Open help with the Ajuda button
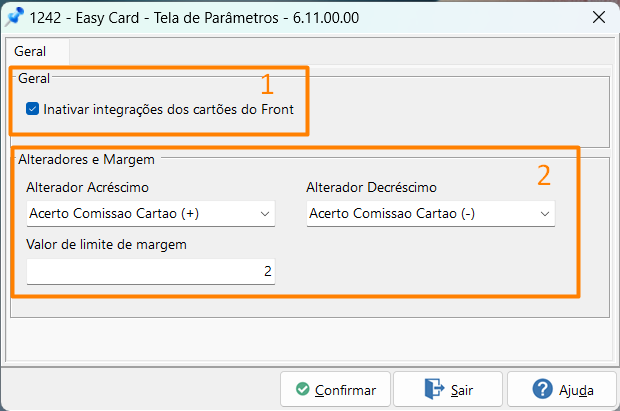This screenshot has height=411, width=620. point(562,390)
